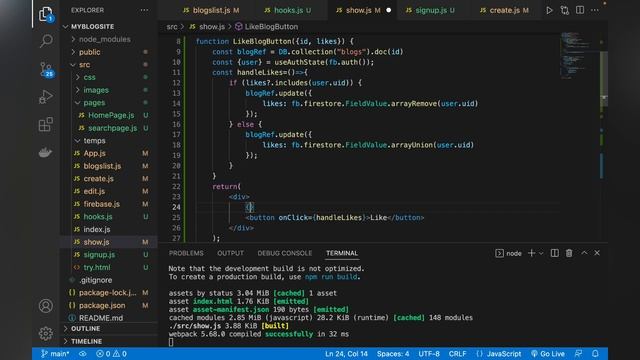Screen dimensions: 640x360
Task: Split the terminal panel
Action: click(x=554, y=253)
